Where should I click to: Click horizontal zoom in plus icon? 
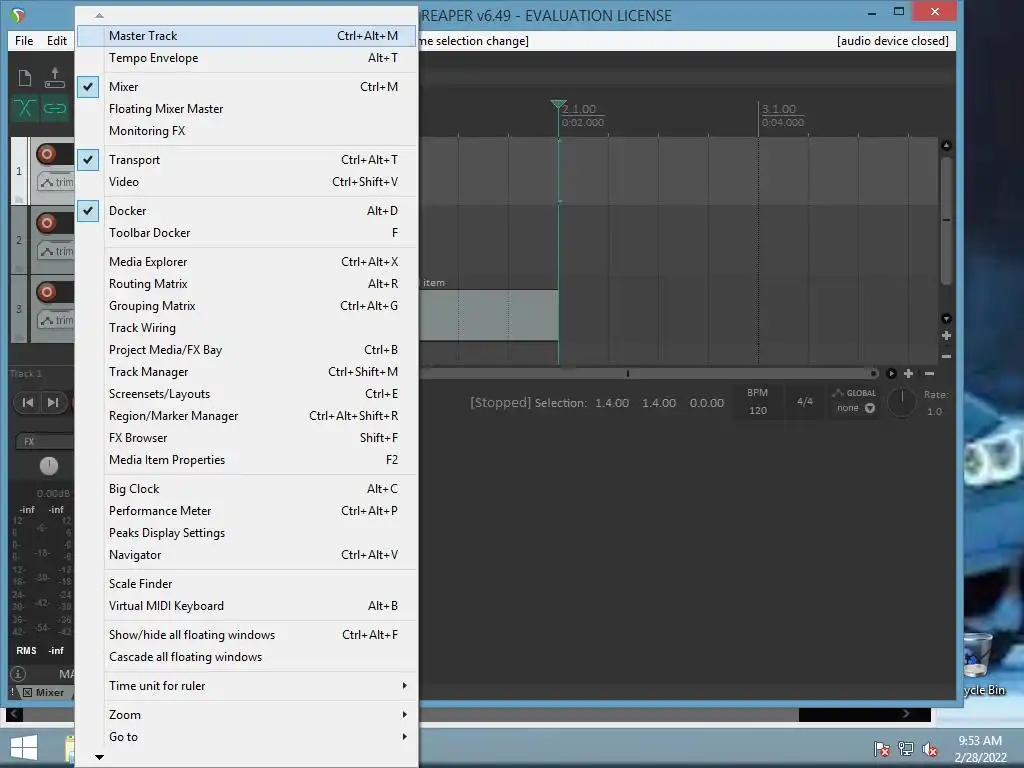[908, 374]
